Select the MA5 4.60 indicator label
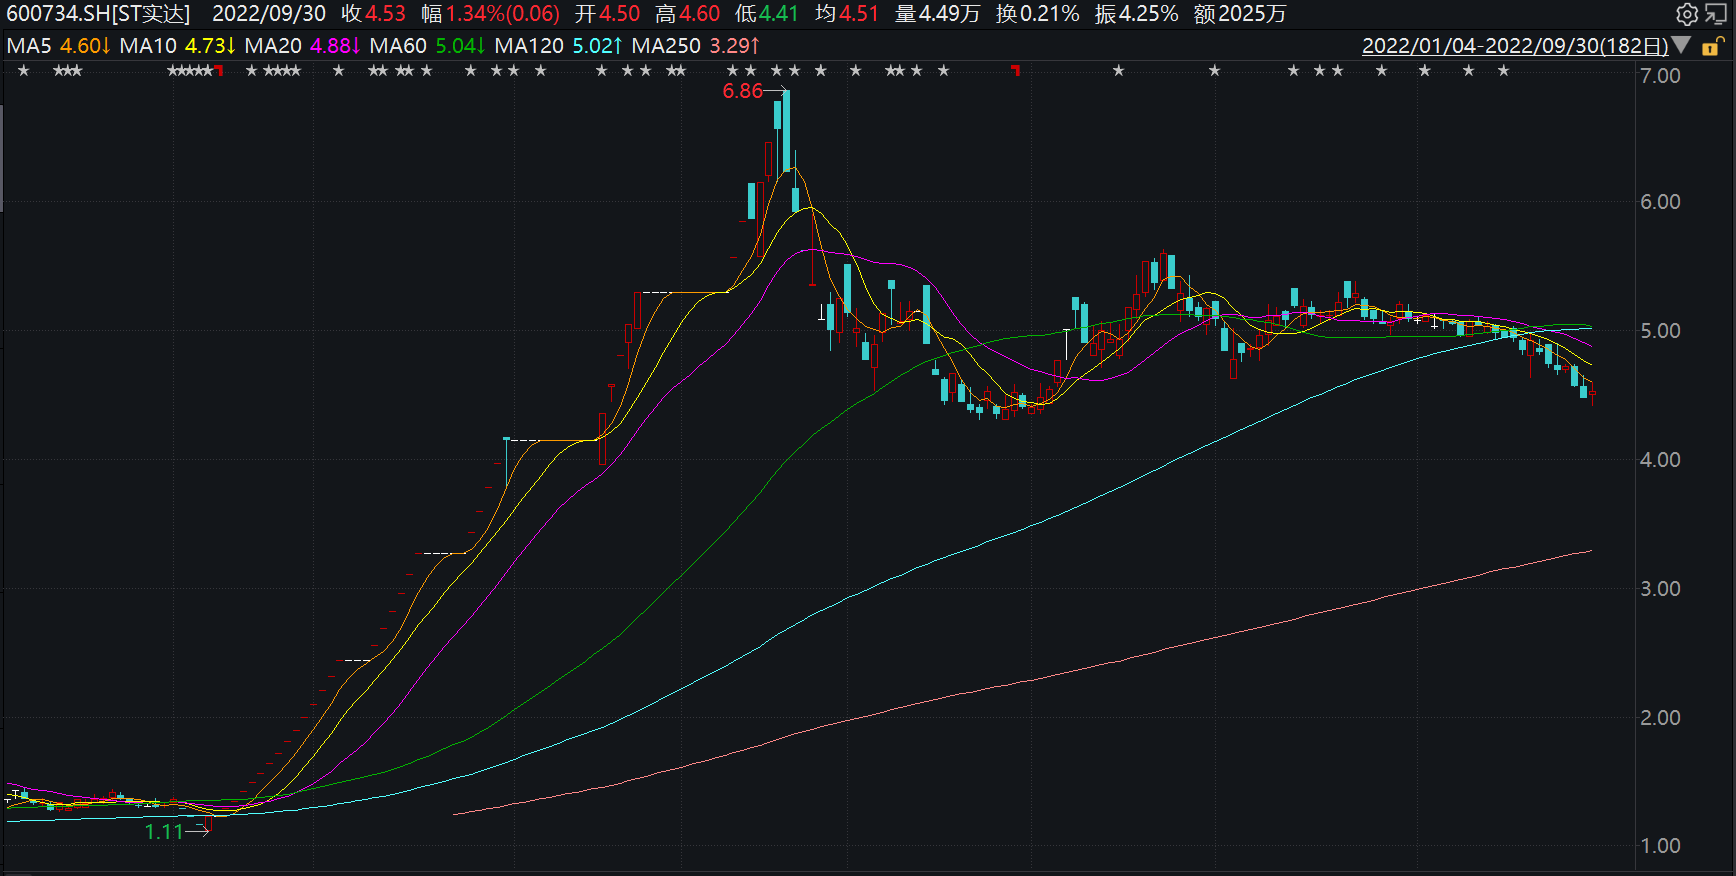Image resolution: width=1736 pixels, height=876 pixels. [58, 46]
